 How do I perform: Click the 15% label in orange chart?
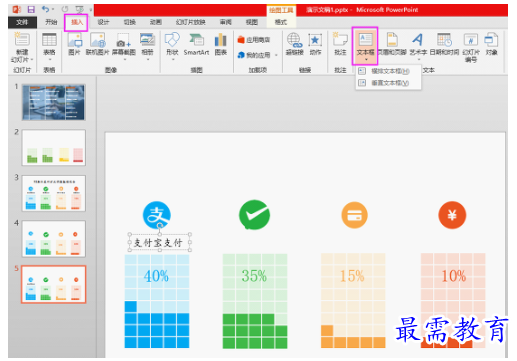(352, 276)
